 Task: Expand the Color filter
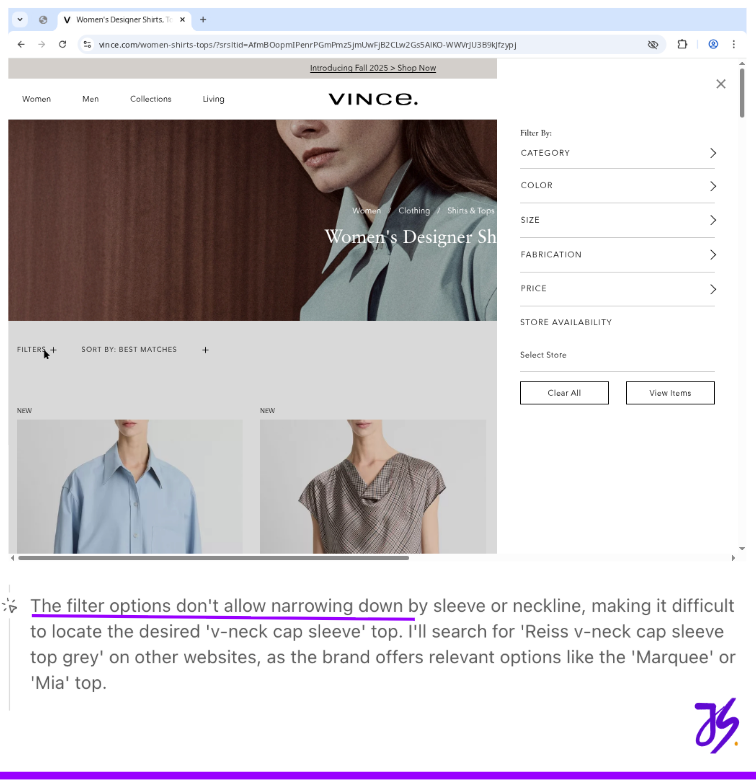click(x=617, y=186)
